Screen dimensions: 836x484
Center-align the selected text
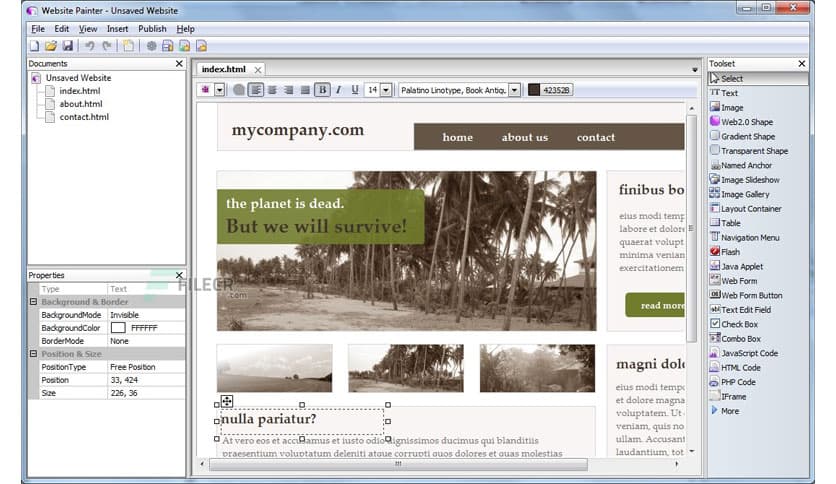[x=272, y=90]
